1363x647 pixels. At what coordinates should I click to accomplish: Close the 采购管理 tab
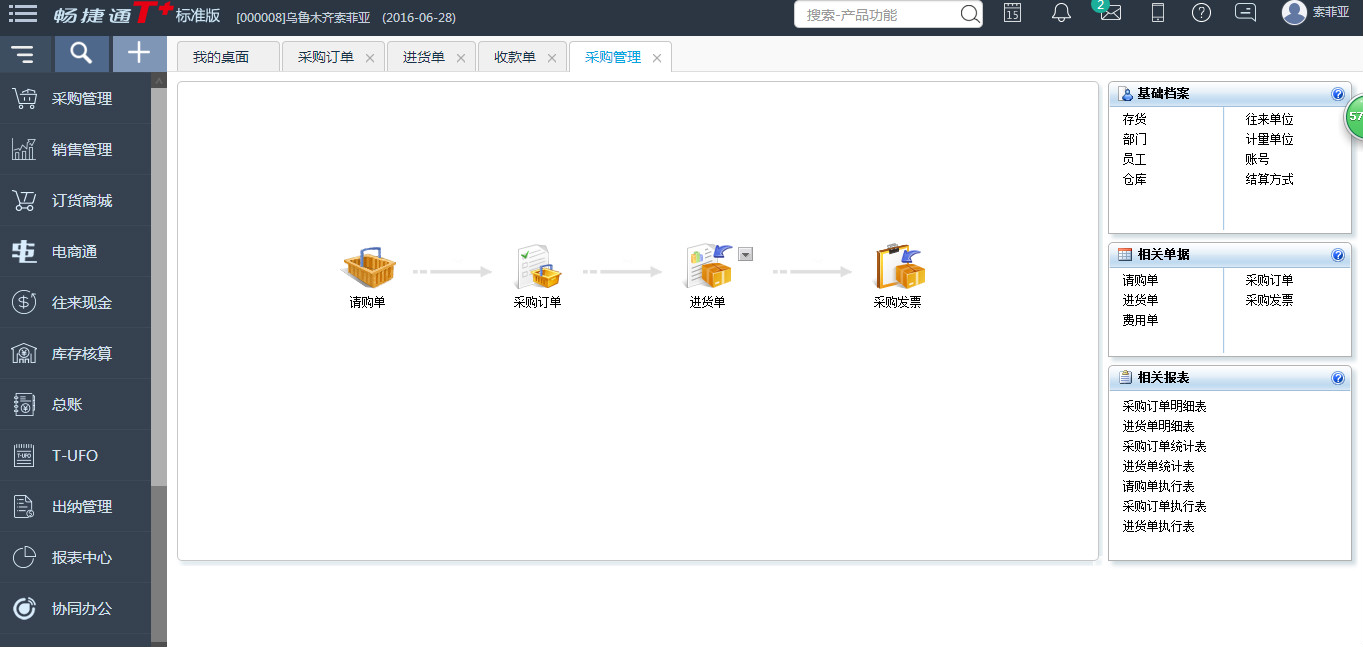coord(657,58)
